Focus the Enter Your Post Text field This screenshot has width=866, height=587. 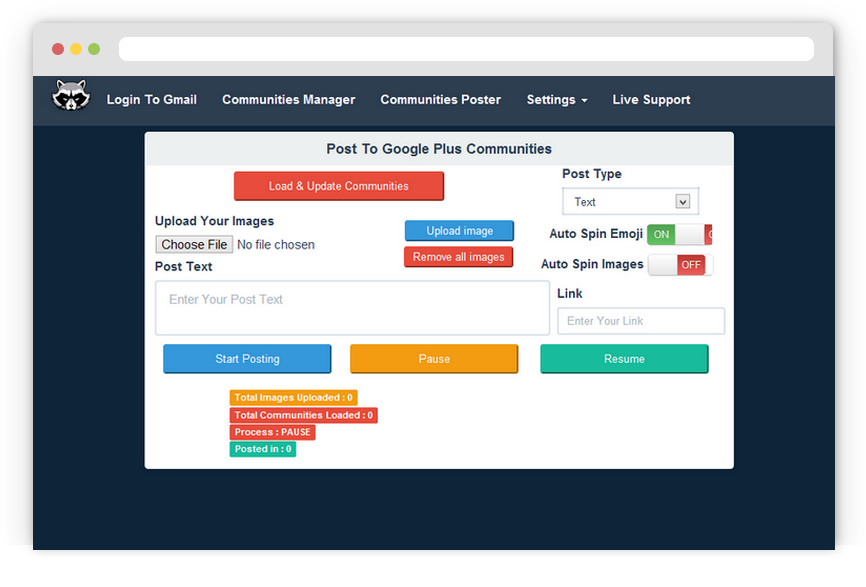[x=352, y=308]
